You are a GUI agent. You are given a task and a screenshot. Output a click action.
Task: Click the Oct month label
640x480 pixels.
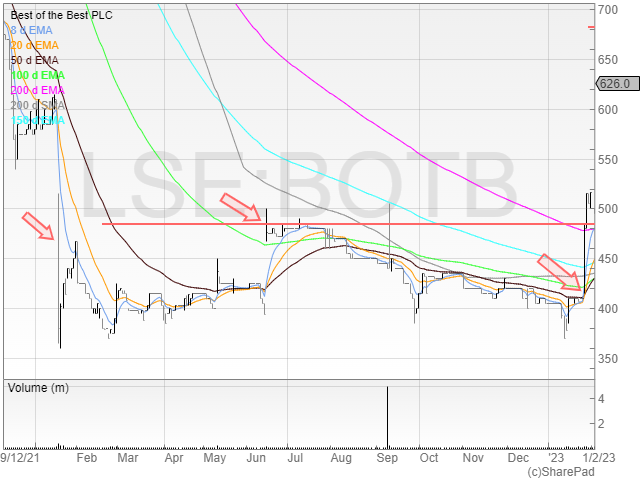coord(429,458)
